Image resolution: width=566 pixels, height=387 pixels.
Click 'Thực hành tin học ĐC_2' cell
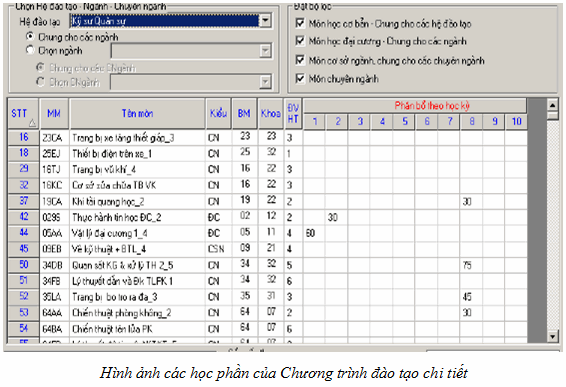(137, 217)
